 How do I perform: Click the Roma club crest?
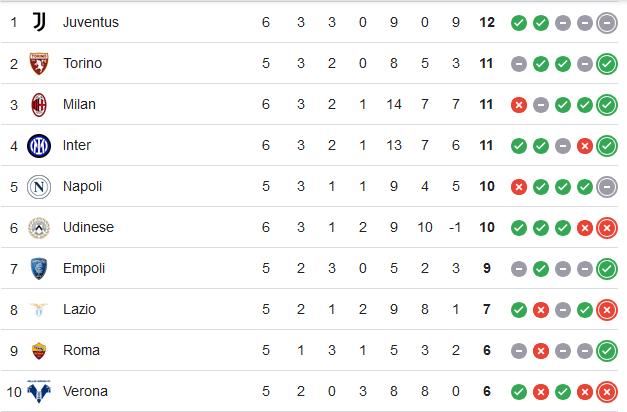coord(39,350)
